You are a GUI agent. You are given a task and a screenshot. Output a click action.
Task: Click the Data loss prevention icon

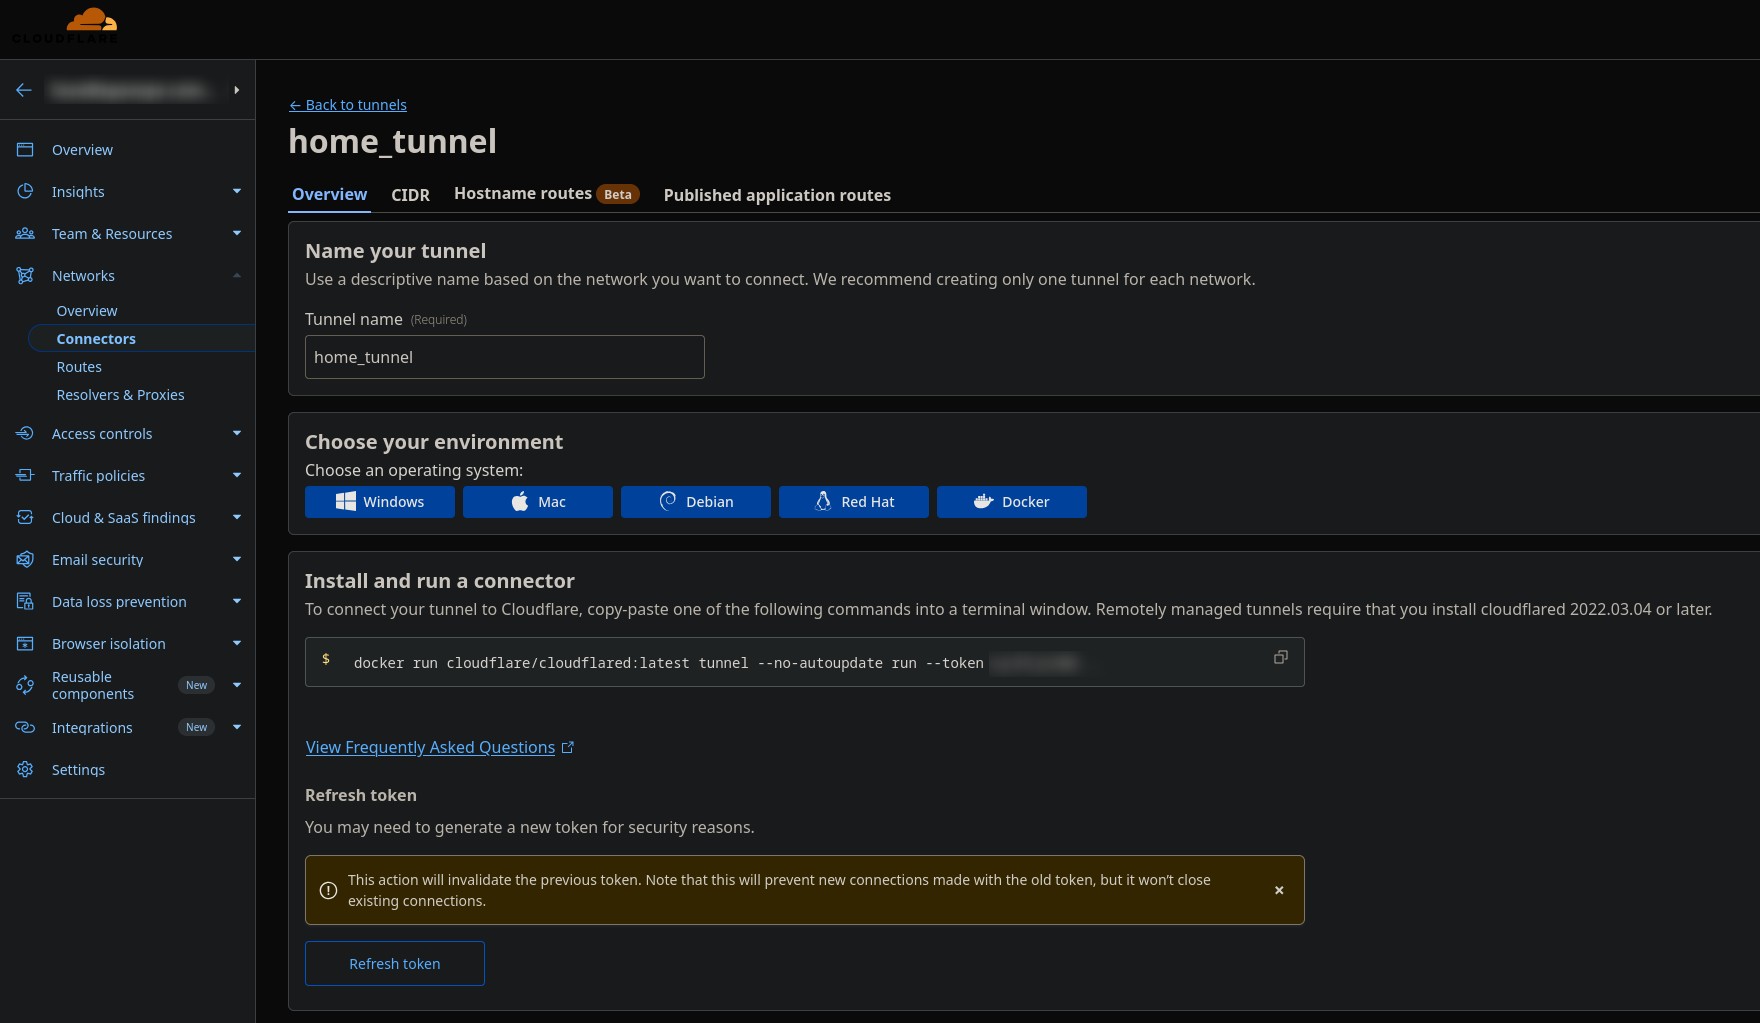25,602
